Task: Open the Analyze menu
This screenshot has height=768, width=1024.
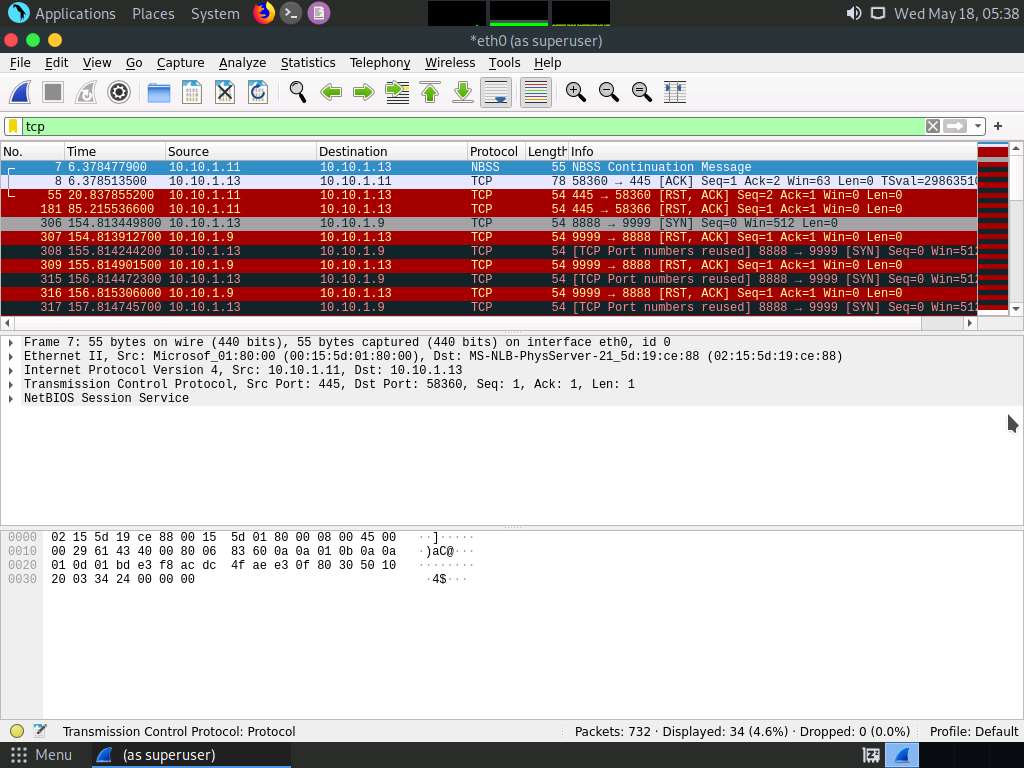Action: coord(242,62)
